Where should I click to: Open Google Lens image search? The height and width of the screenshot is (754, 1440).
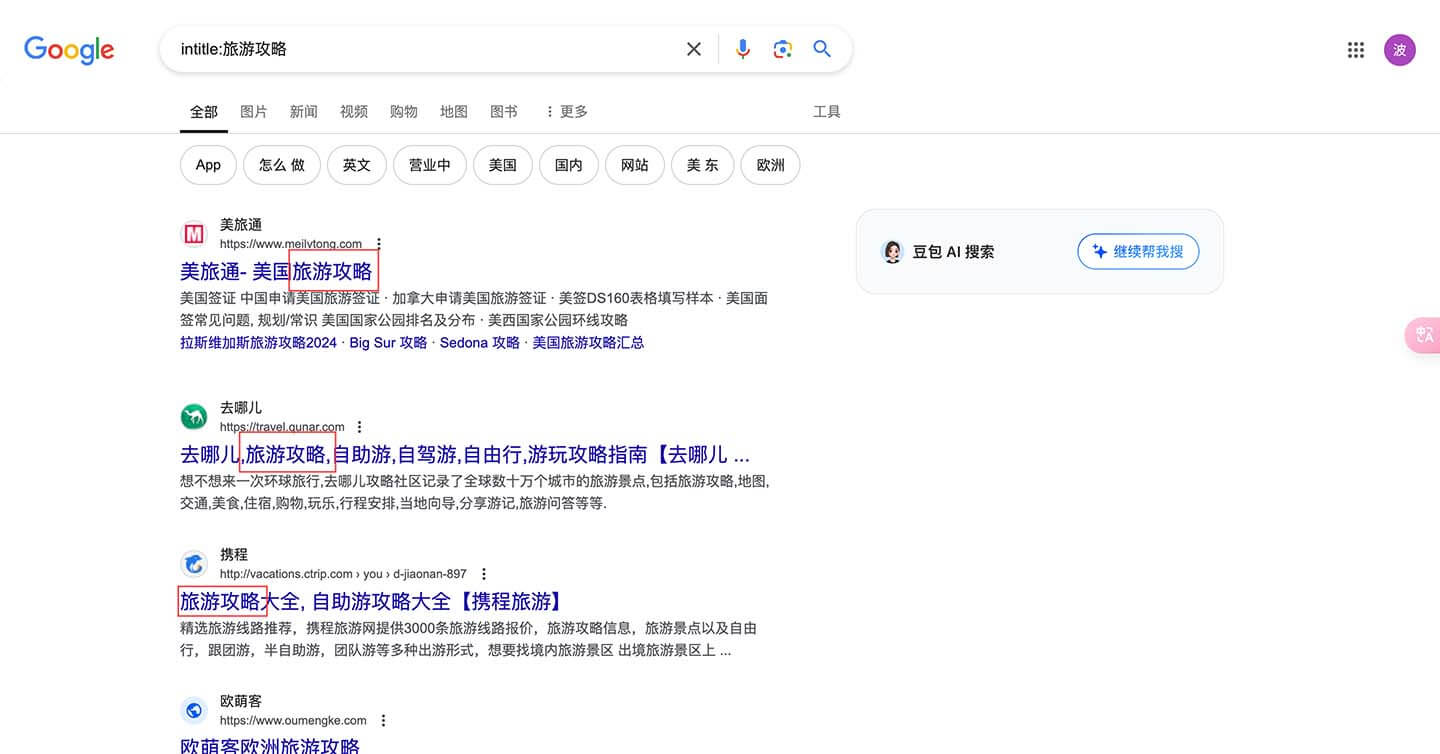[782, 49]
